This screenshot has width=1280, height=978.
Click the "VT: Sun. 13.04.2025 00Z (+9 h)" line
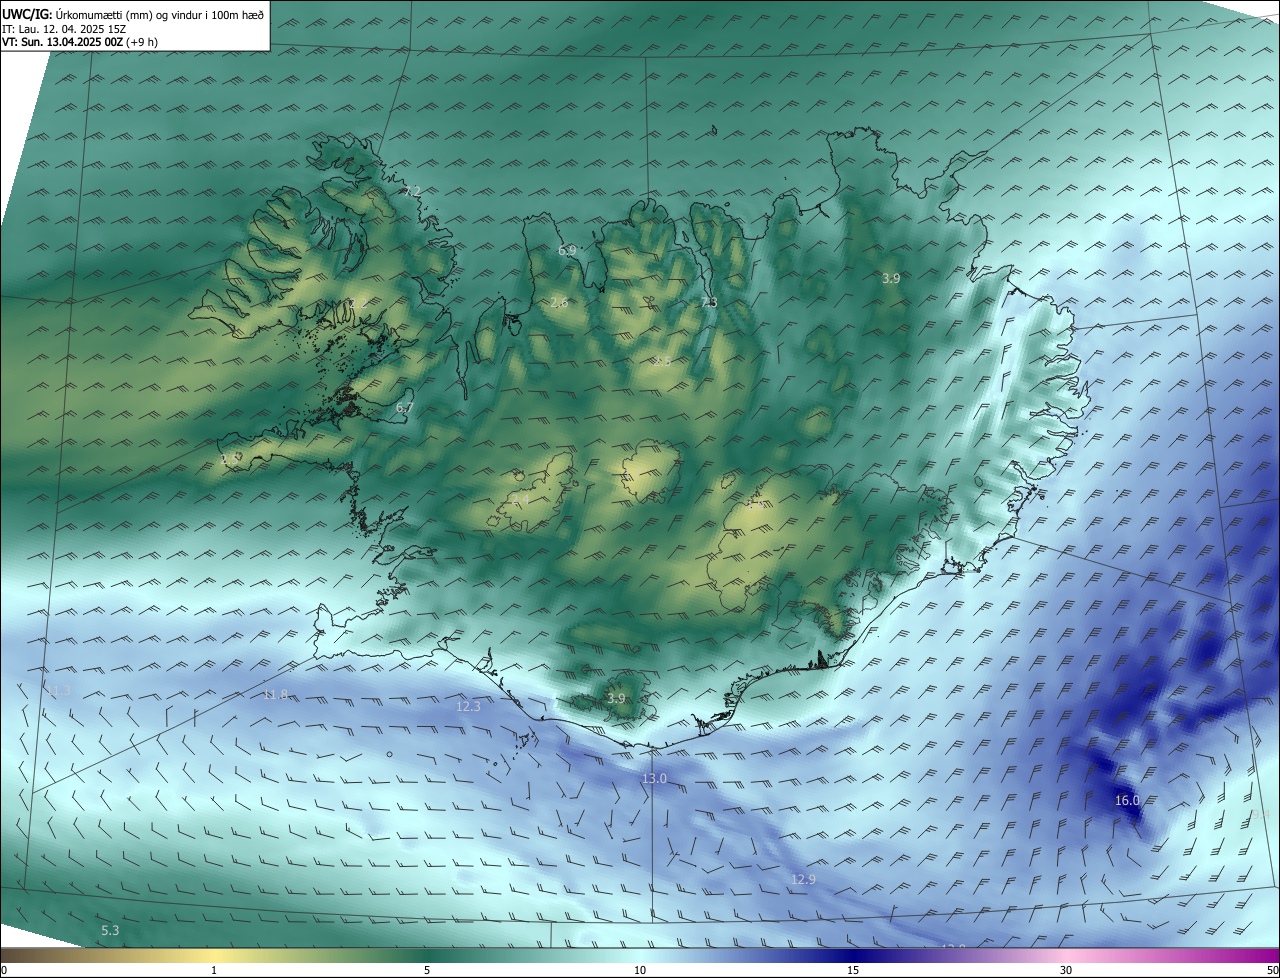coord(80,42)
